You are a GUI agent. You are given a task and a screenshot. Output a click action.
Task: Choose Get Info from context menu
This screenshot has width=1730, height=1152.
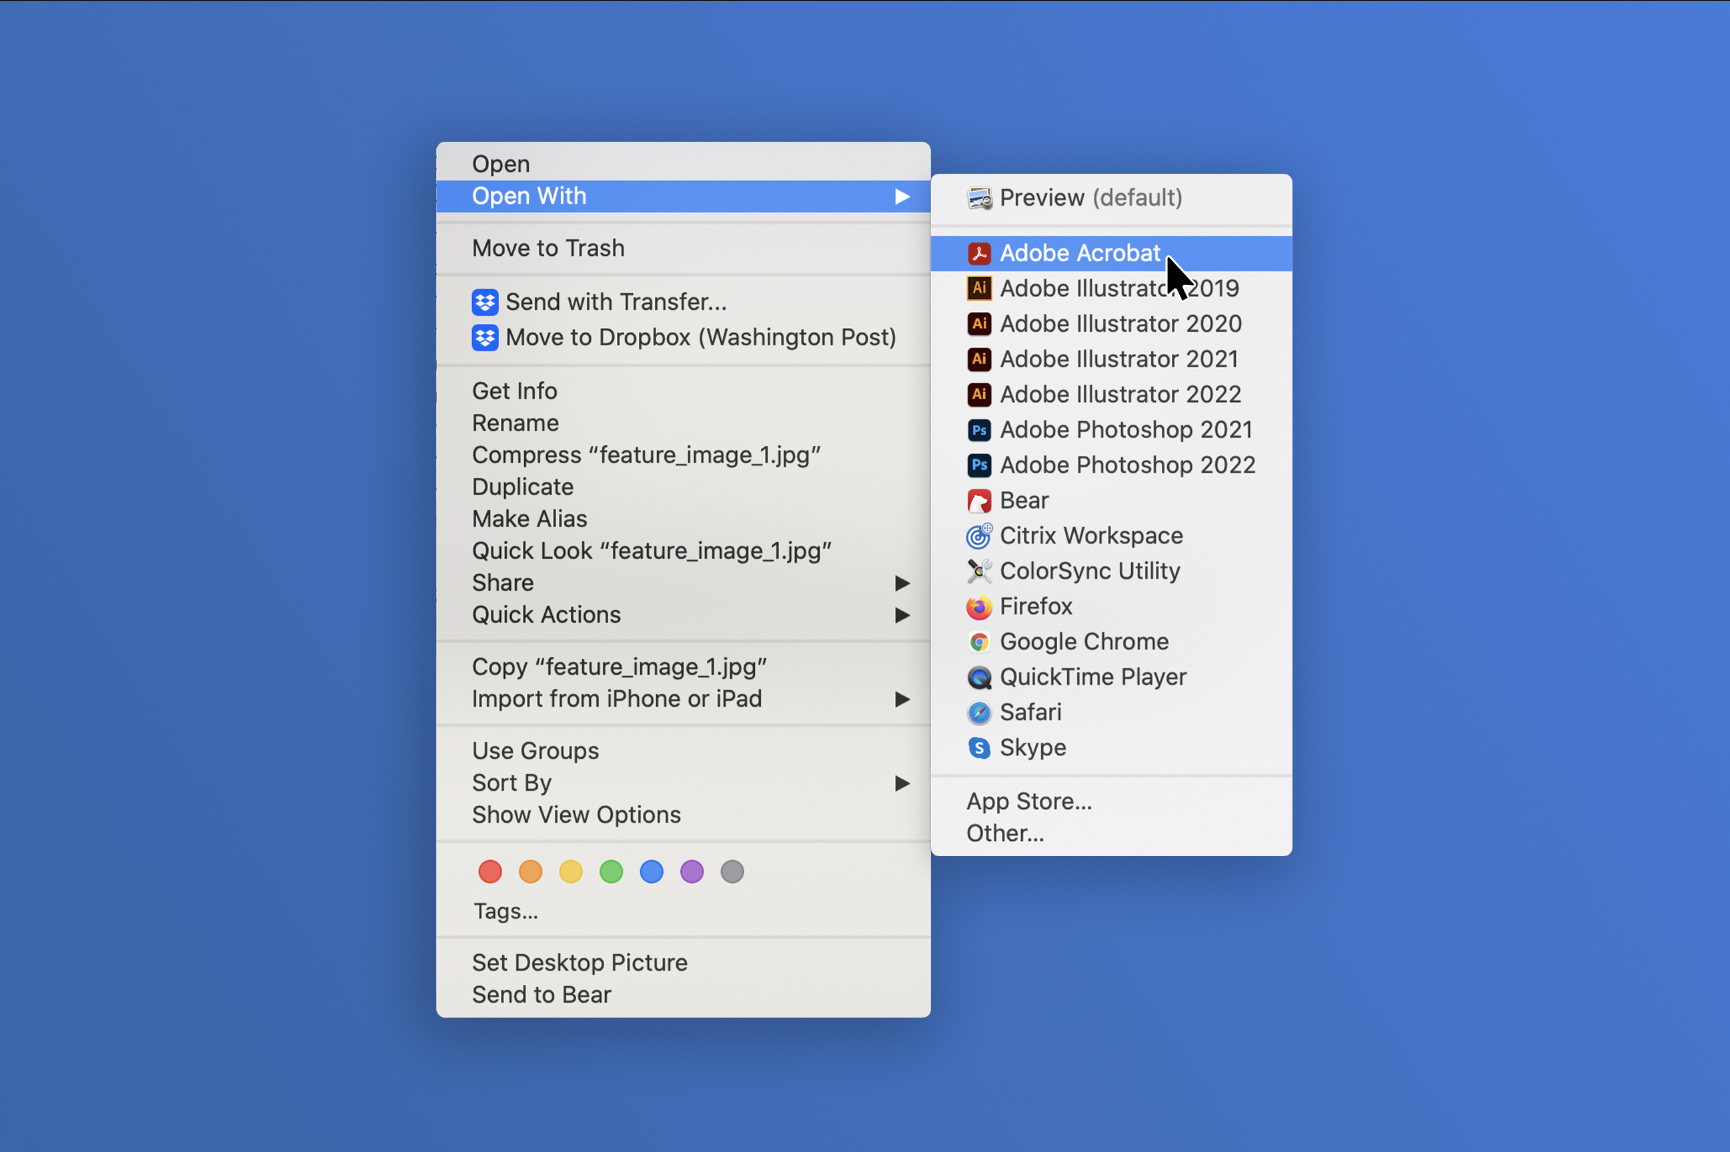[x=514, y=391]
